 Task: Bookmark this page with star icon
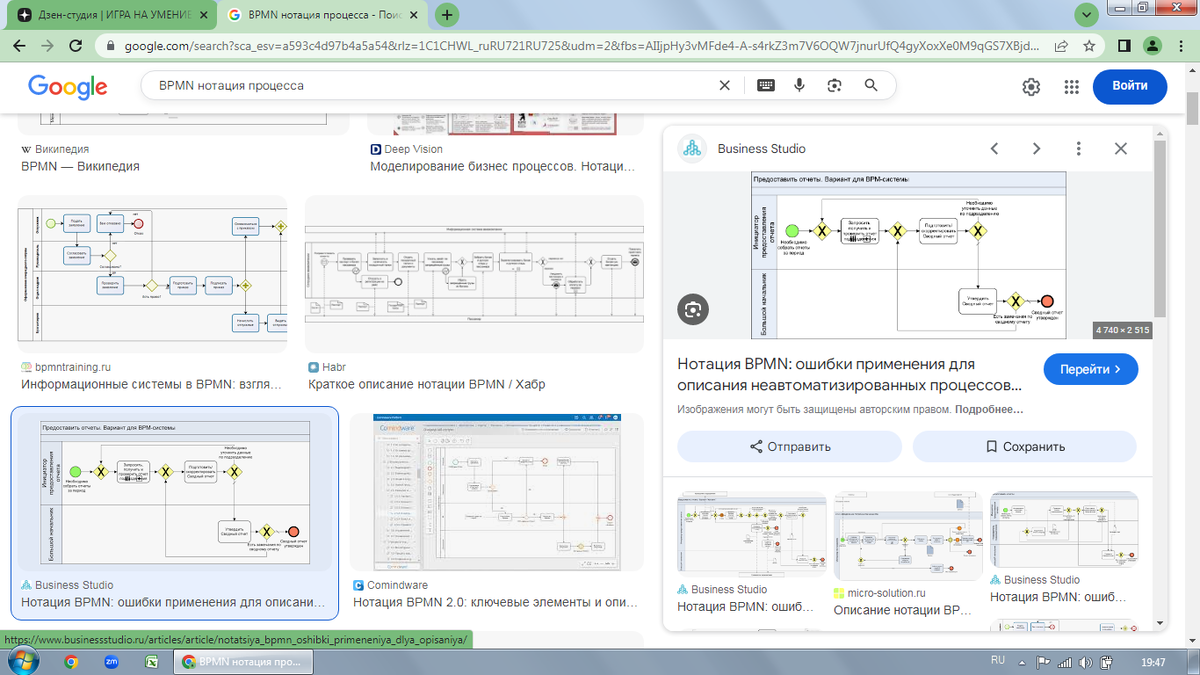1089,46
